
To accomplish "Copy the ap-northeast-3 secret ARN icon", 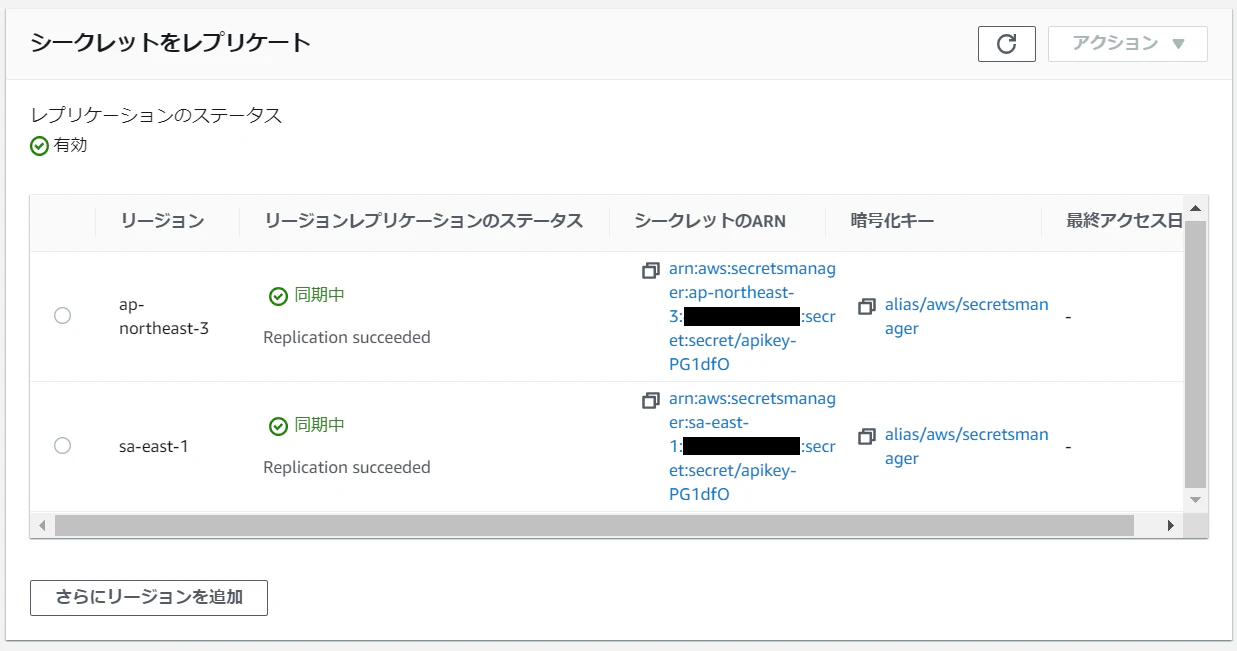I will pos(650,270).
